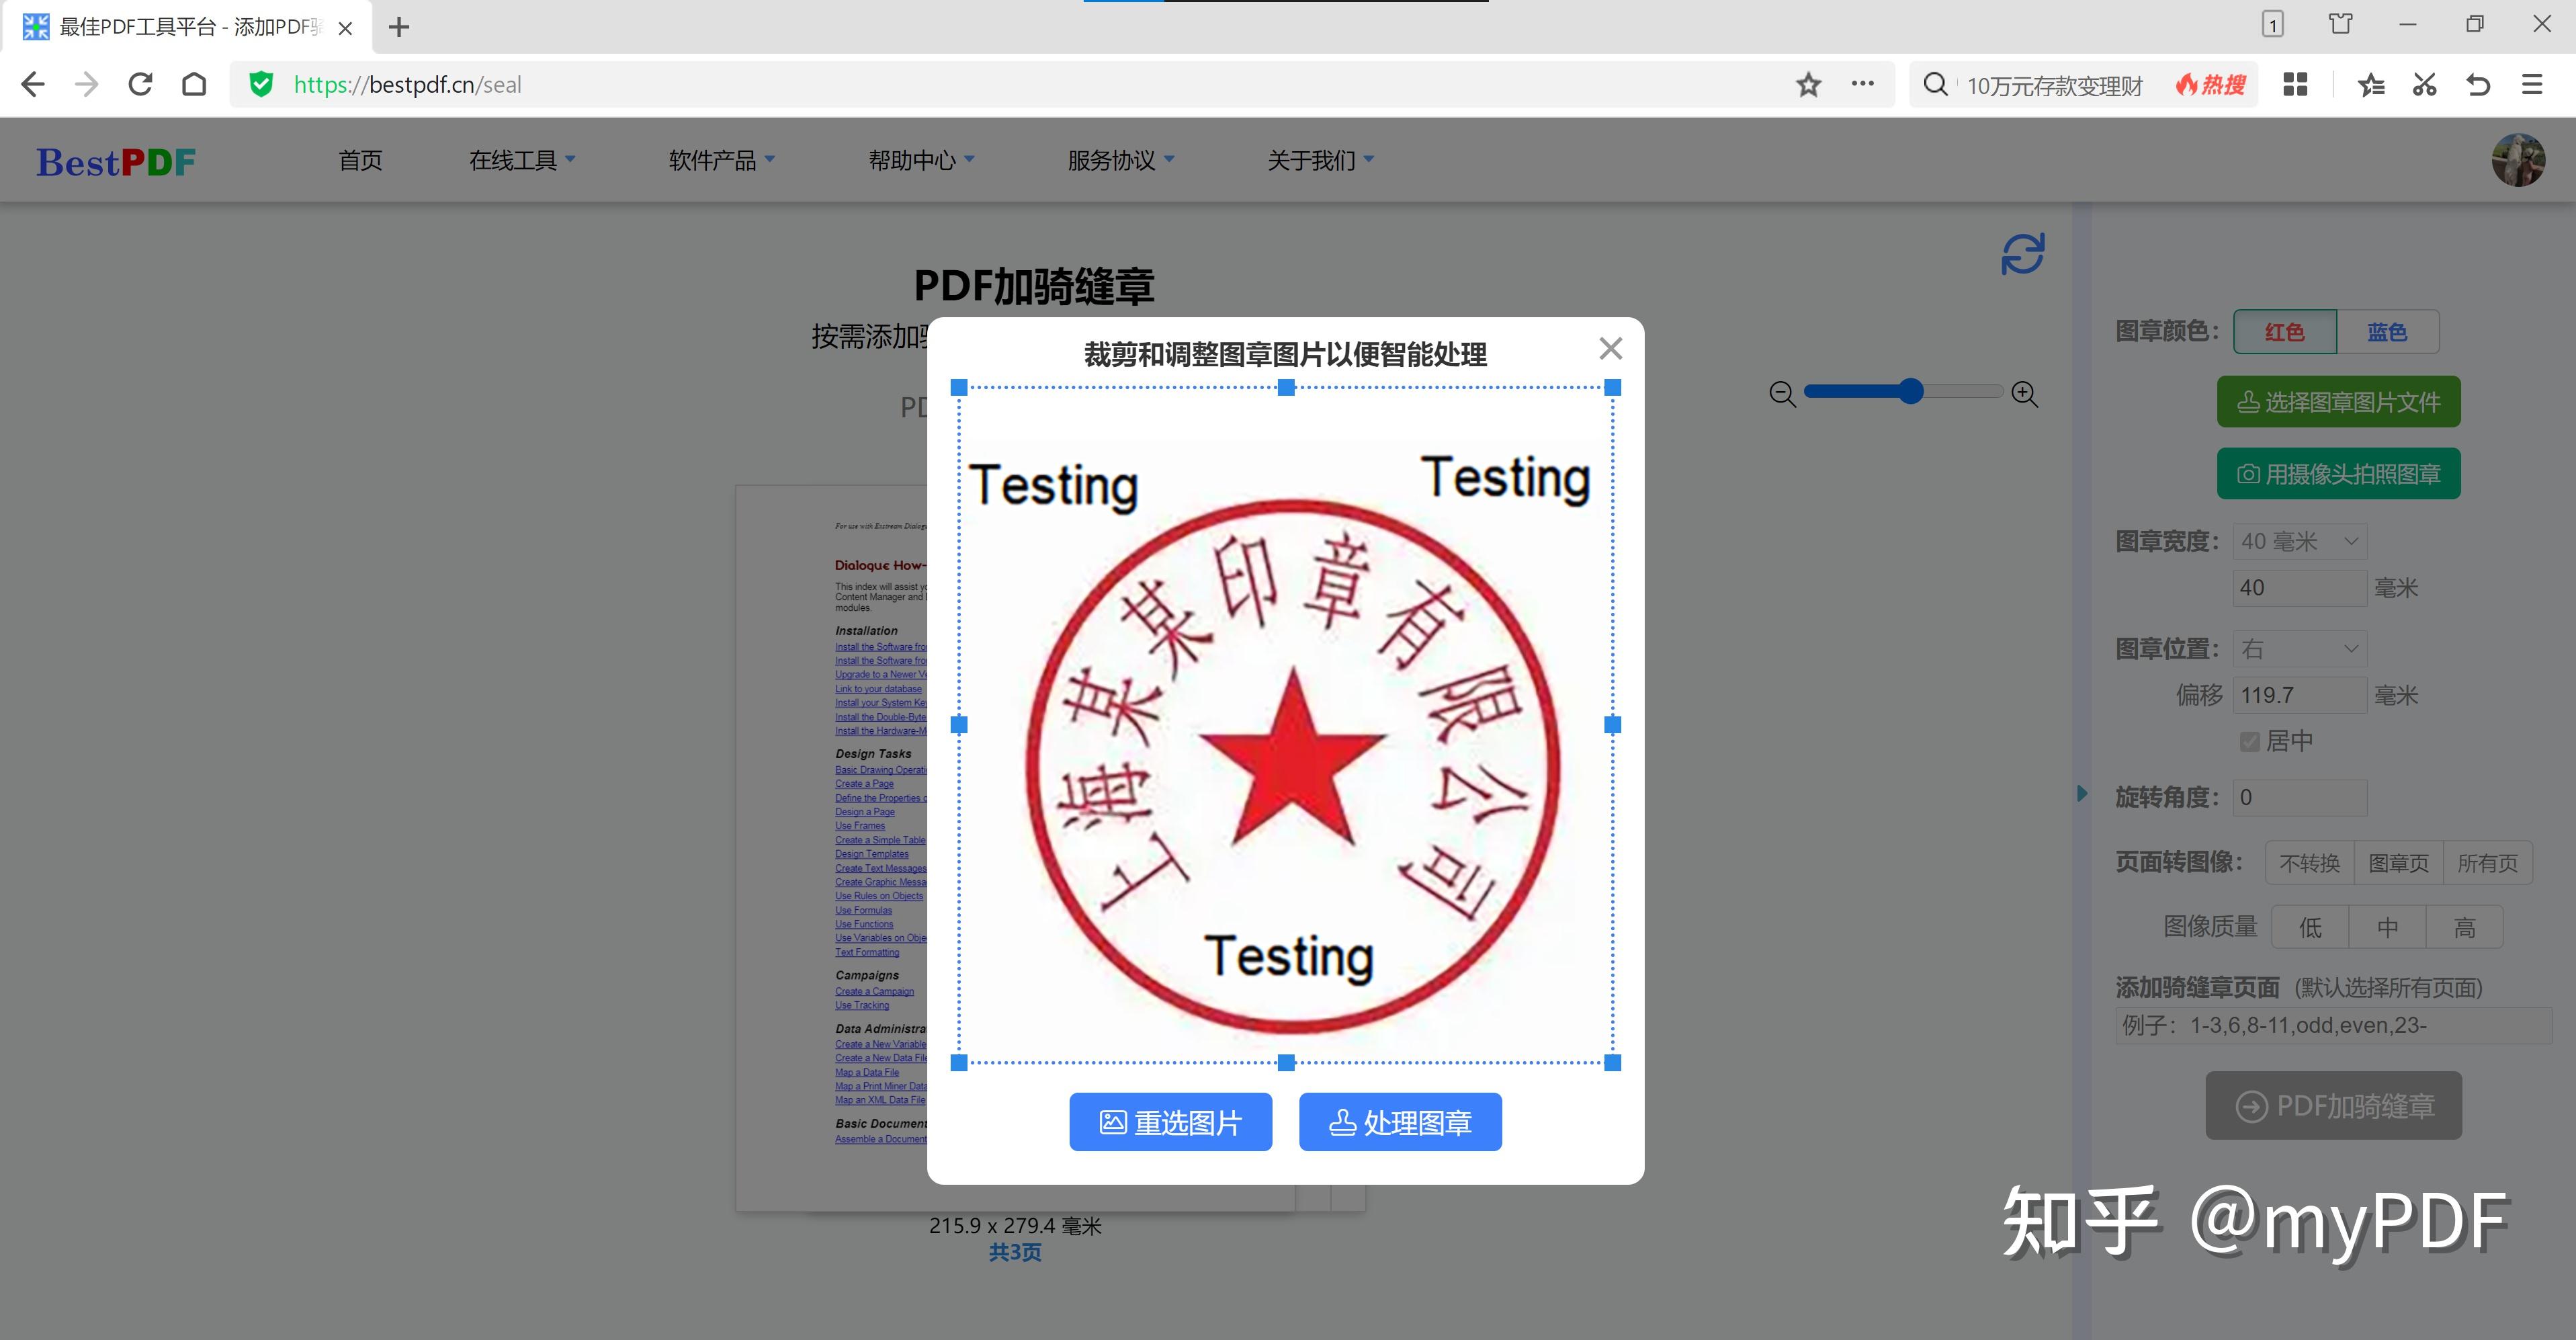Click the 共3页 page count text
Image resolution: width=2576 pixels, height=1340 pixels.
(x=1015, y=1252)
